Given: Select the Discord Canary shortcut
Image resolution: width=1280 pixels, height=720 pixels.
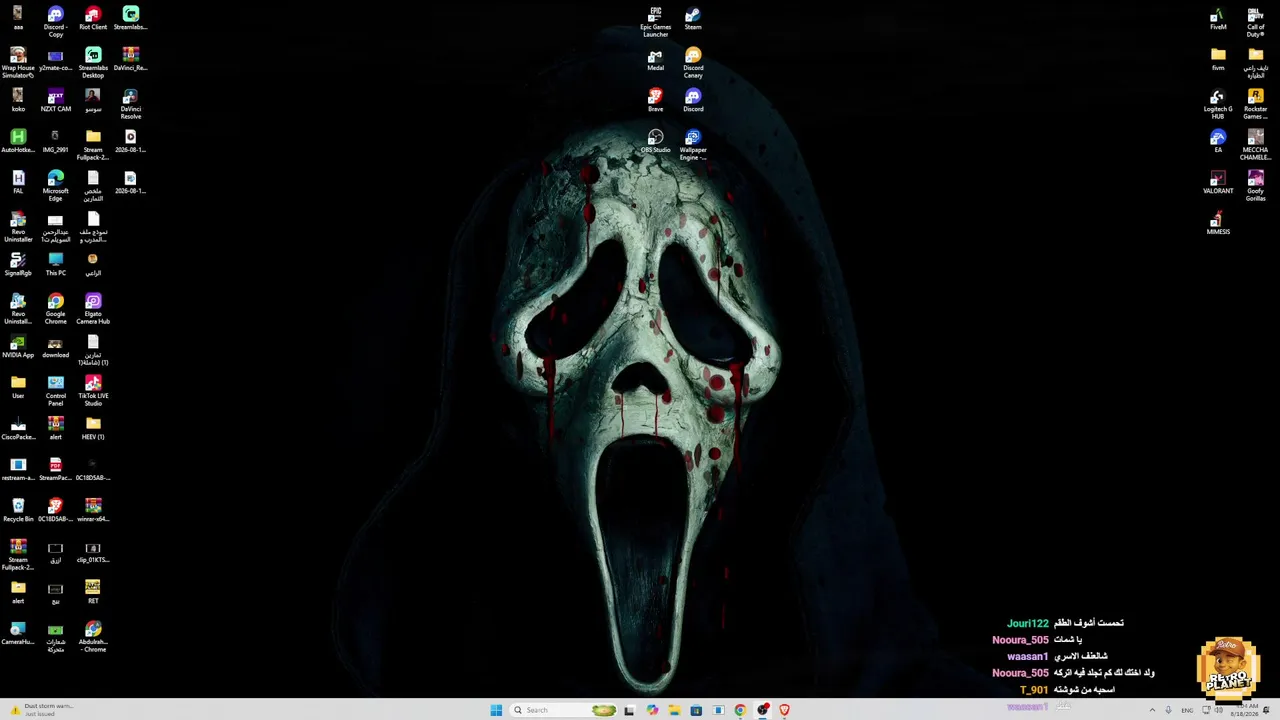Looking at the screenshot, I should pyautogui.click(x=693, y=62).
